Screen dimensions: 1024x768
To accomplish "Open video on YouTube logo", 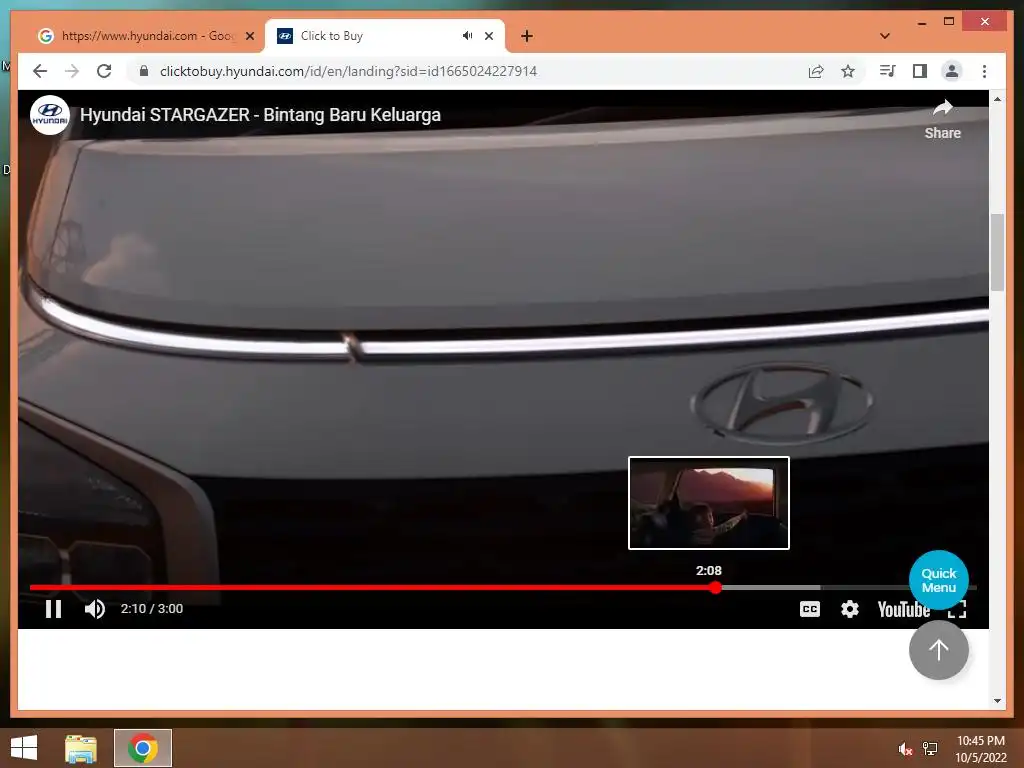I will (904, 609).
